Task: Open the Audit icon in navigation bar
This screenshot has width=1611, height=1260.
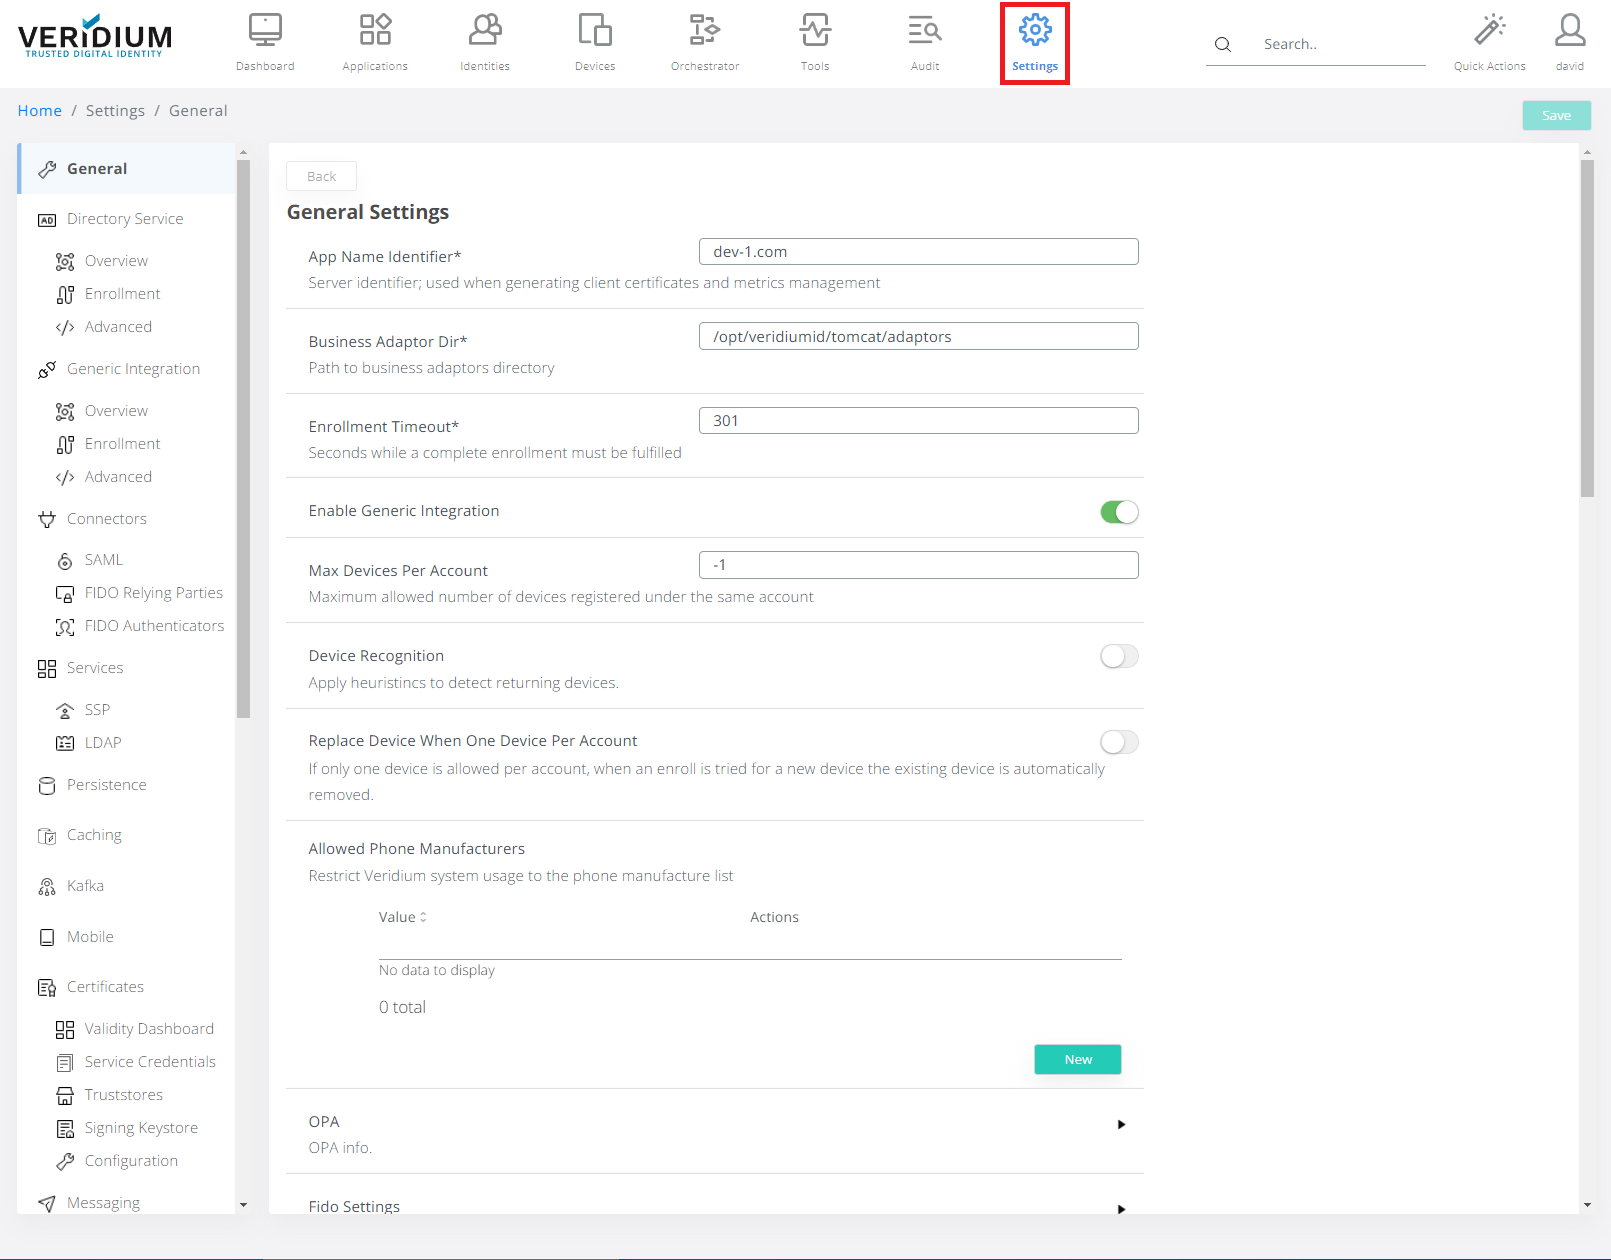Action: (925, 32)
